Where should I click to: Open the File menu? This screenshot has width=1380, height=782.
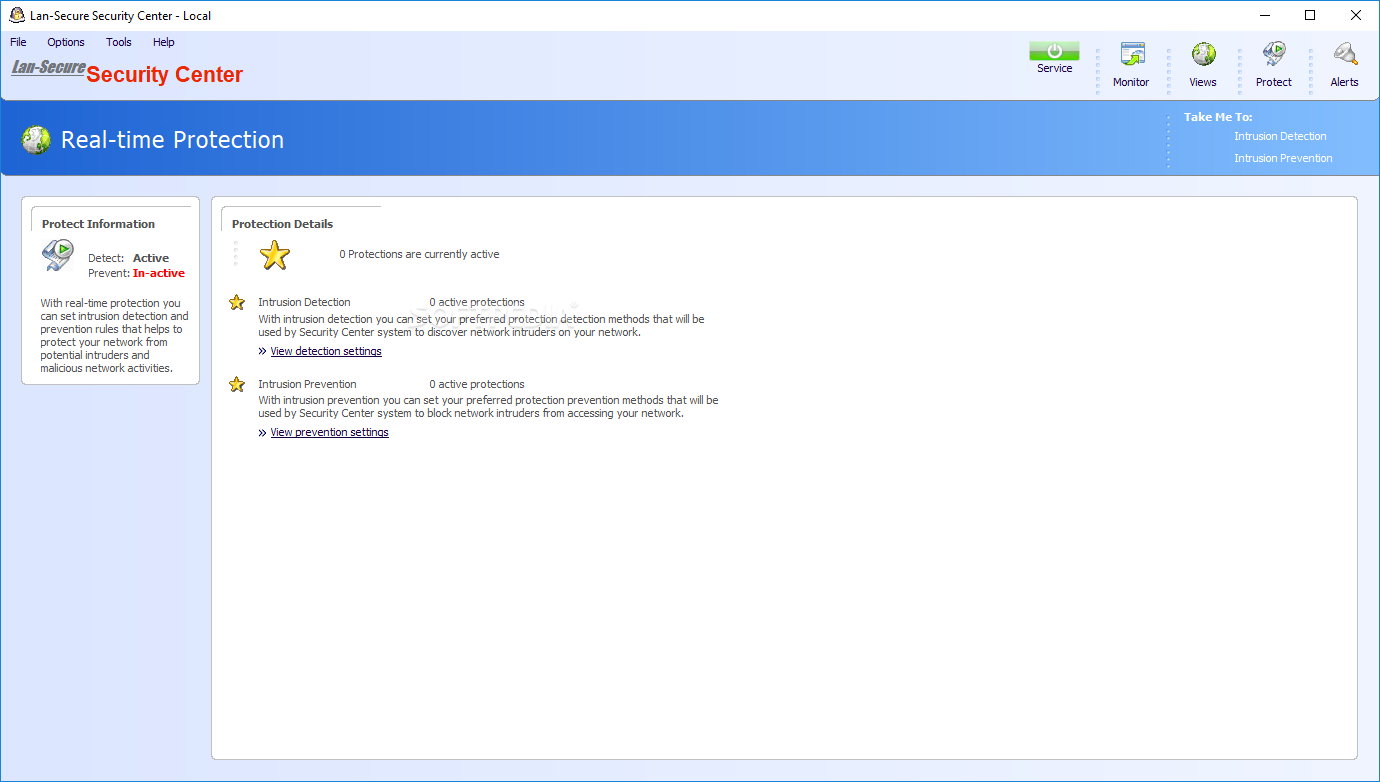point(18,42)
